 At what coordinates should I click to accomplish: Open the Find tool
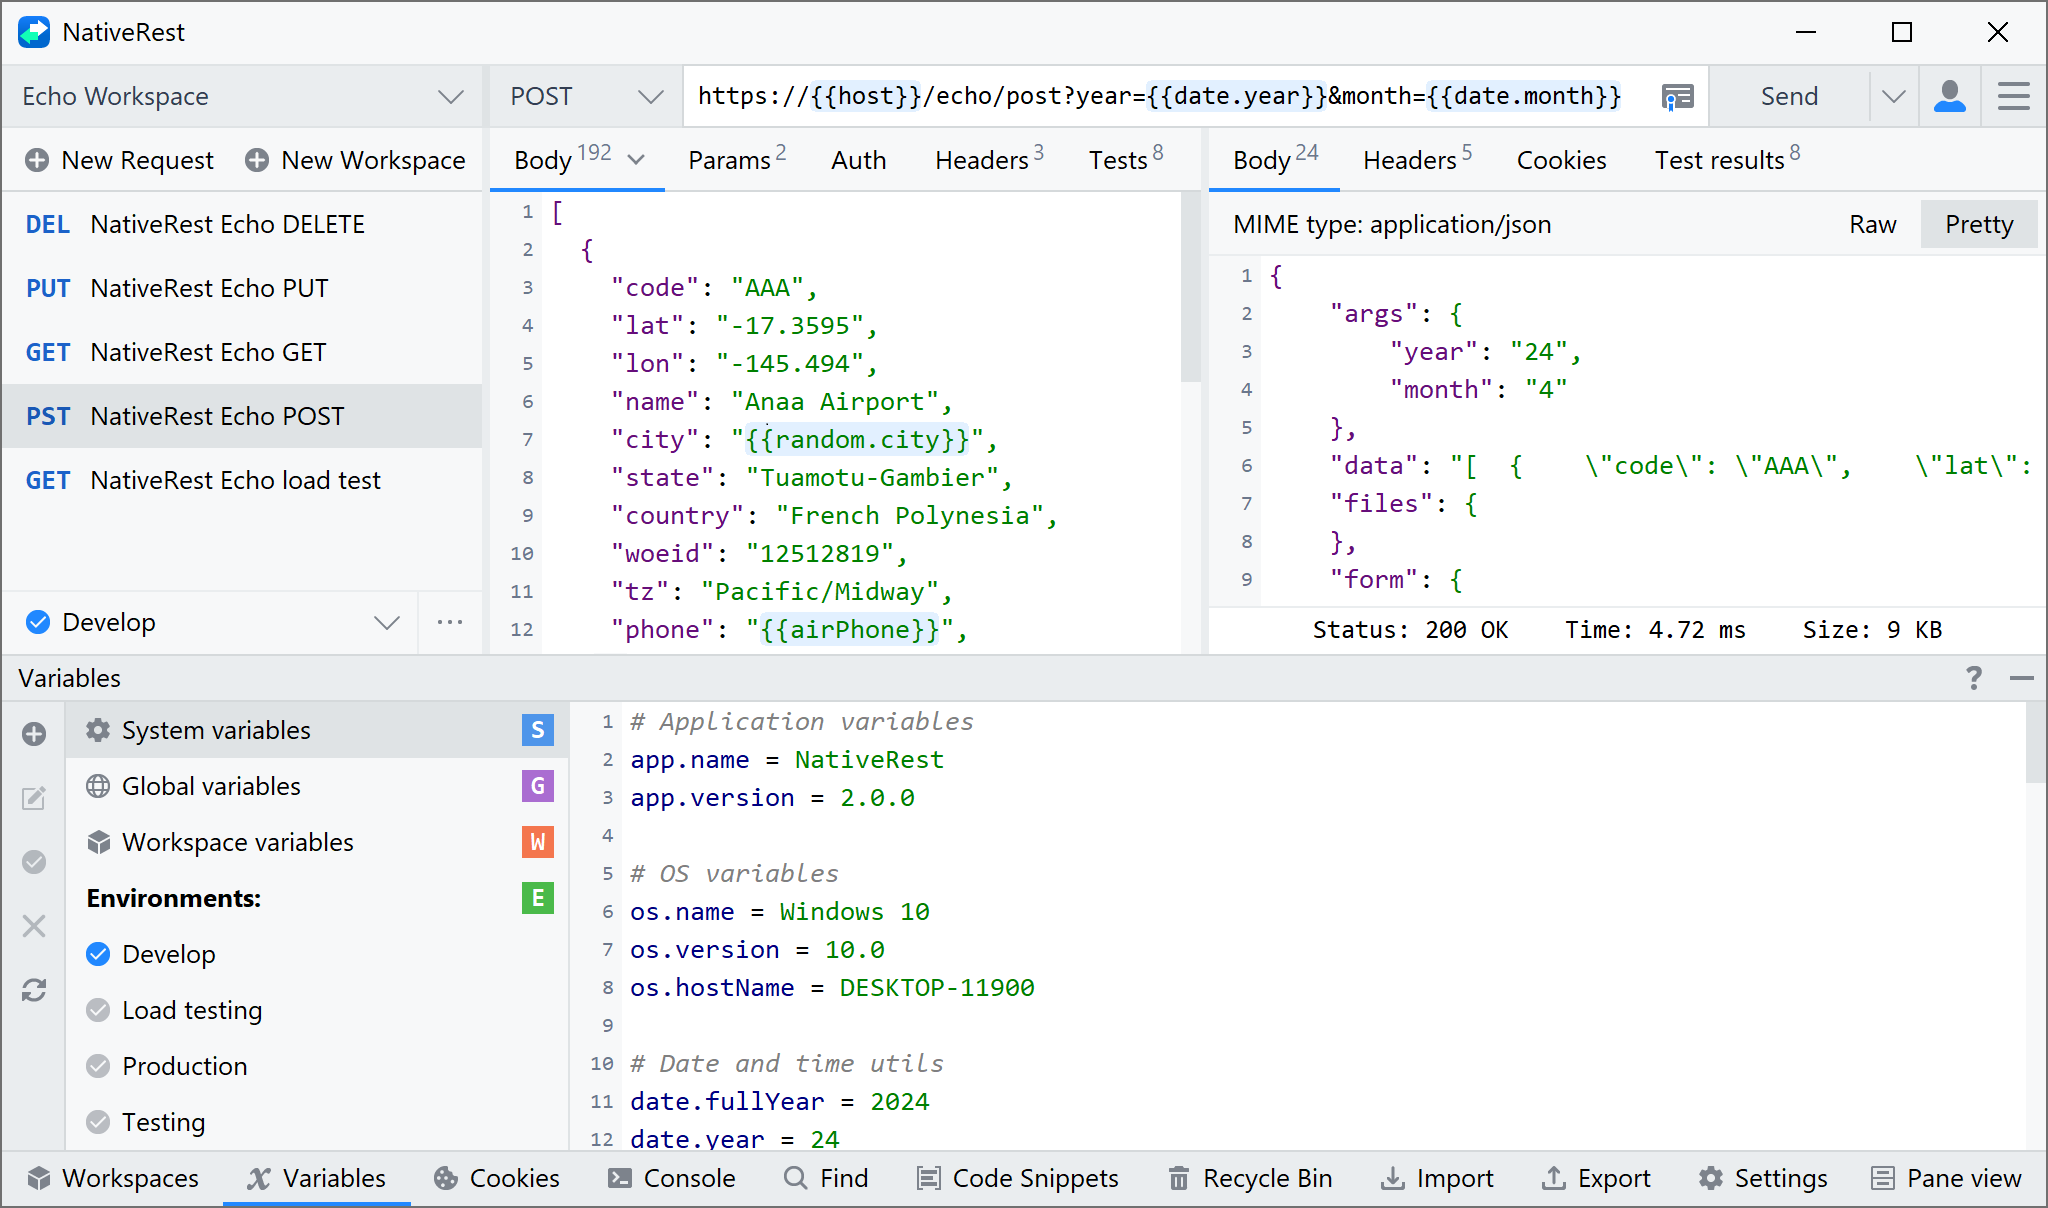[826, 1178]
